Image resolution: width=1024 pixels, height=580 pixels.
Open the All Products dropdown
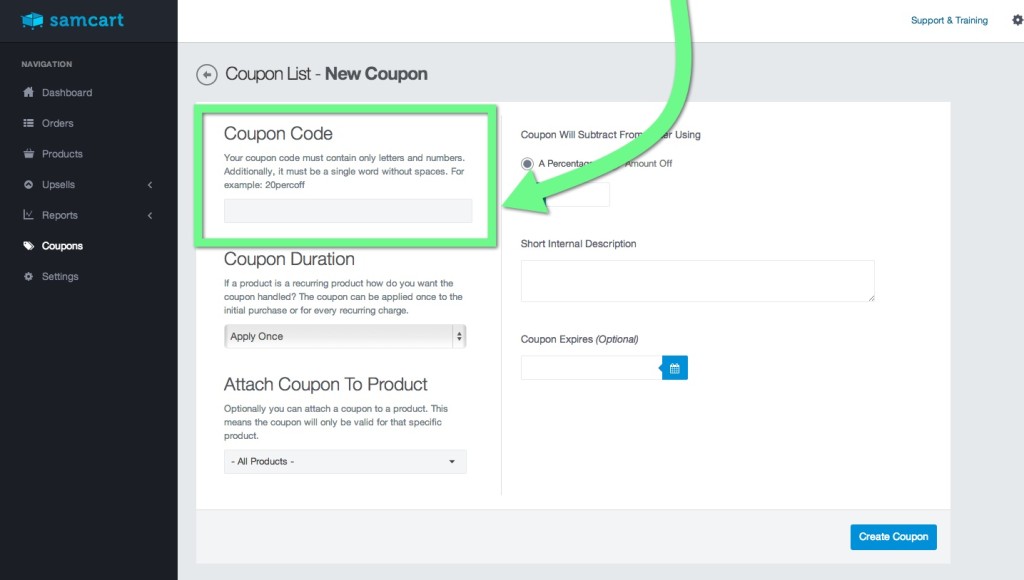(x=344, y=462)
